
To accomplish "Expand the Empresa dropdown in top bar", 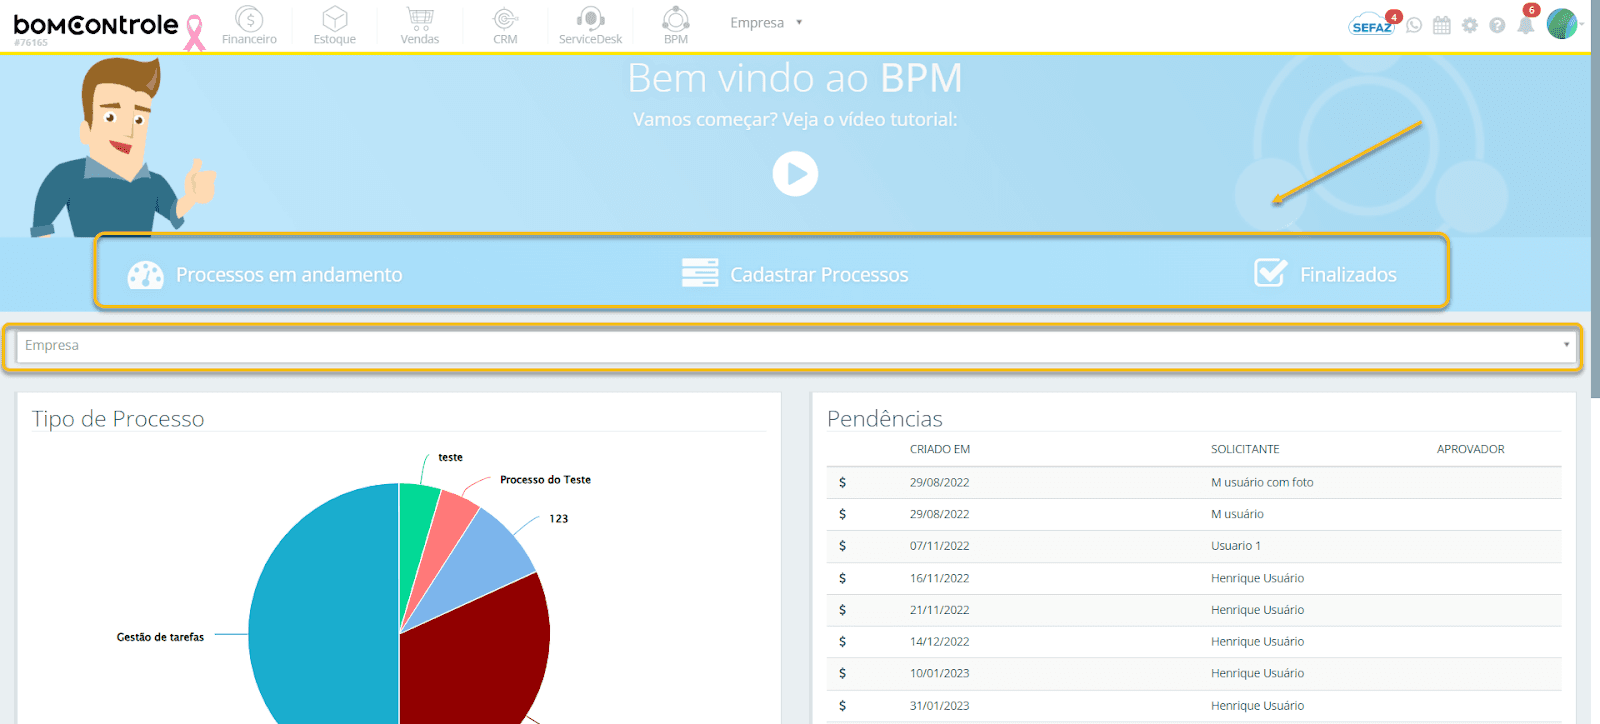I will pos(766,22).
